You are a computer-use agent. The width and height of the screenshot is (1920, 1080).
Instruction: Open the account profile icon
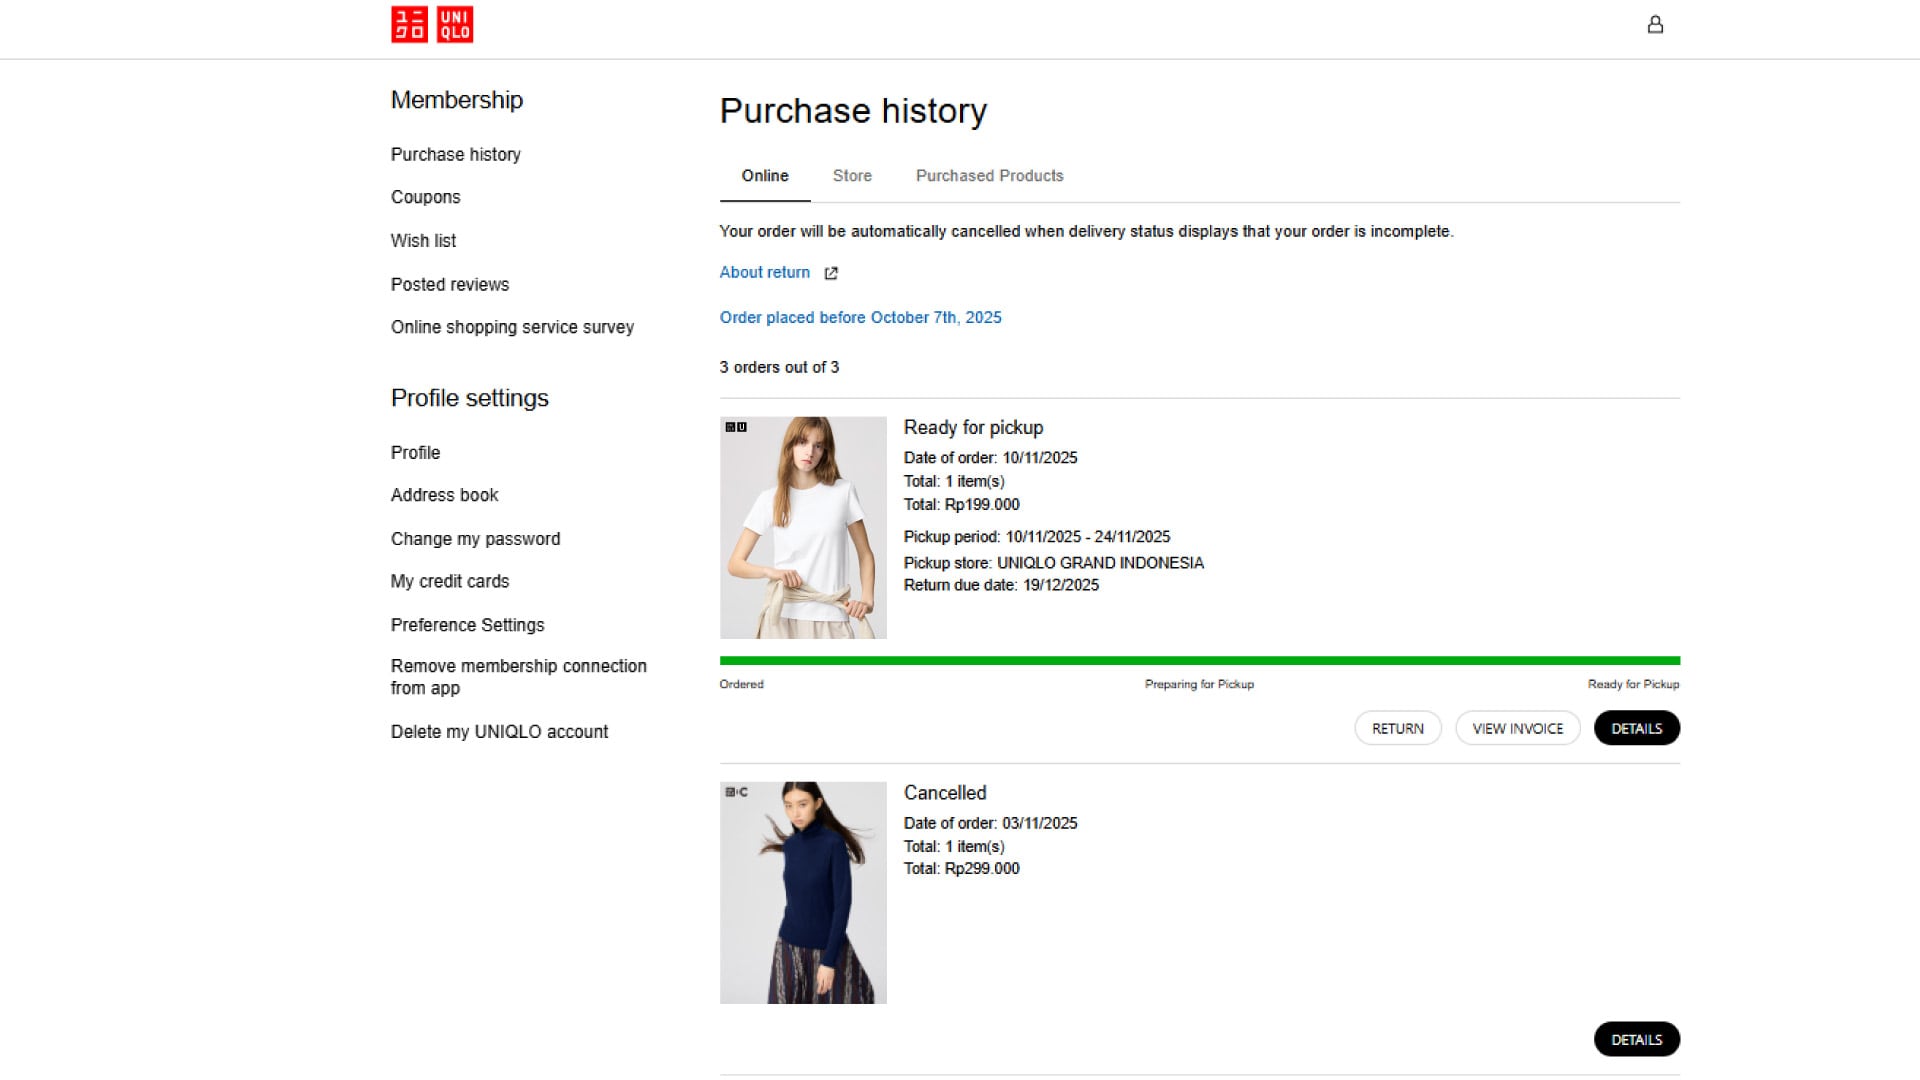point(1656,24)
